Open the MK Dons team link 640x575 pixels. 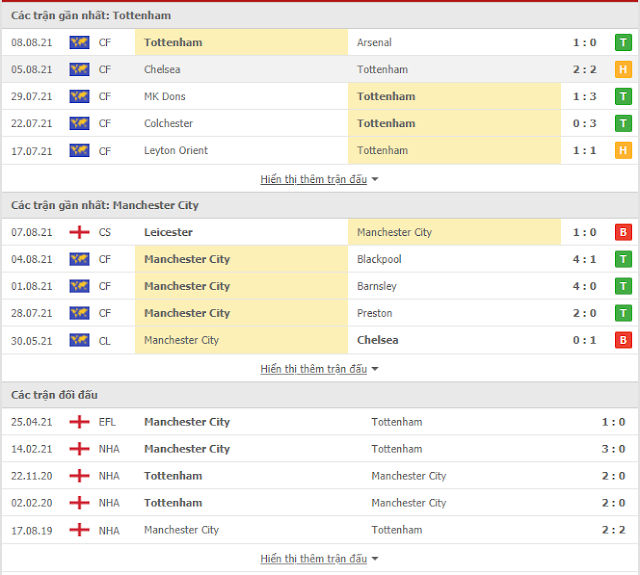(164, 96)
